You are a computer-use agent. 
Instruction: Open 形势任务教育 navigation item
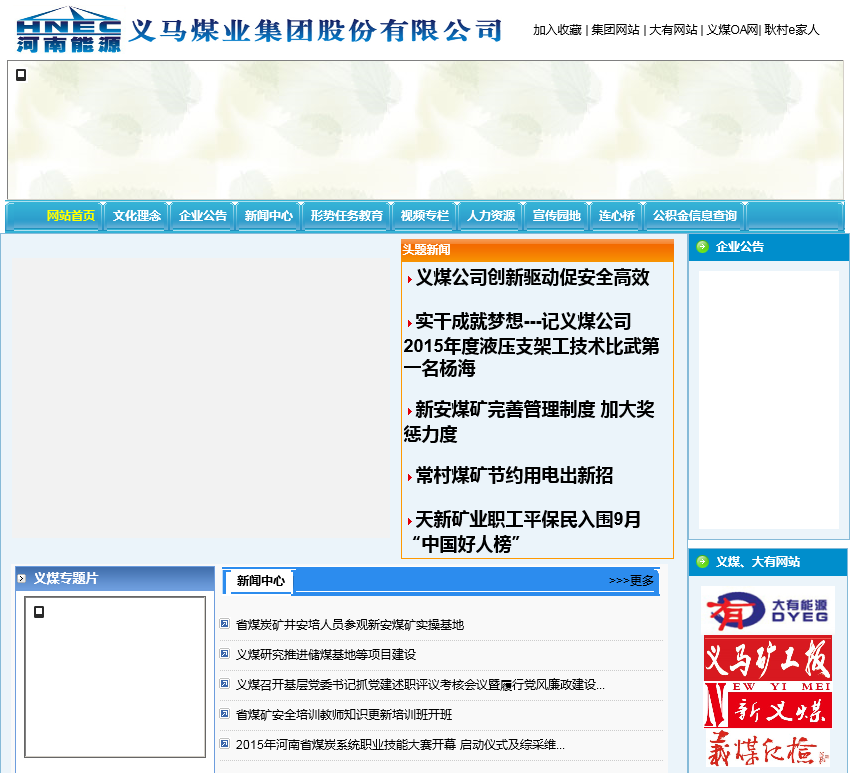click(346, 216)
